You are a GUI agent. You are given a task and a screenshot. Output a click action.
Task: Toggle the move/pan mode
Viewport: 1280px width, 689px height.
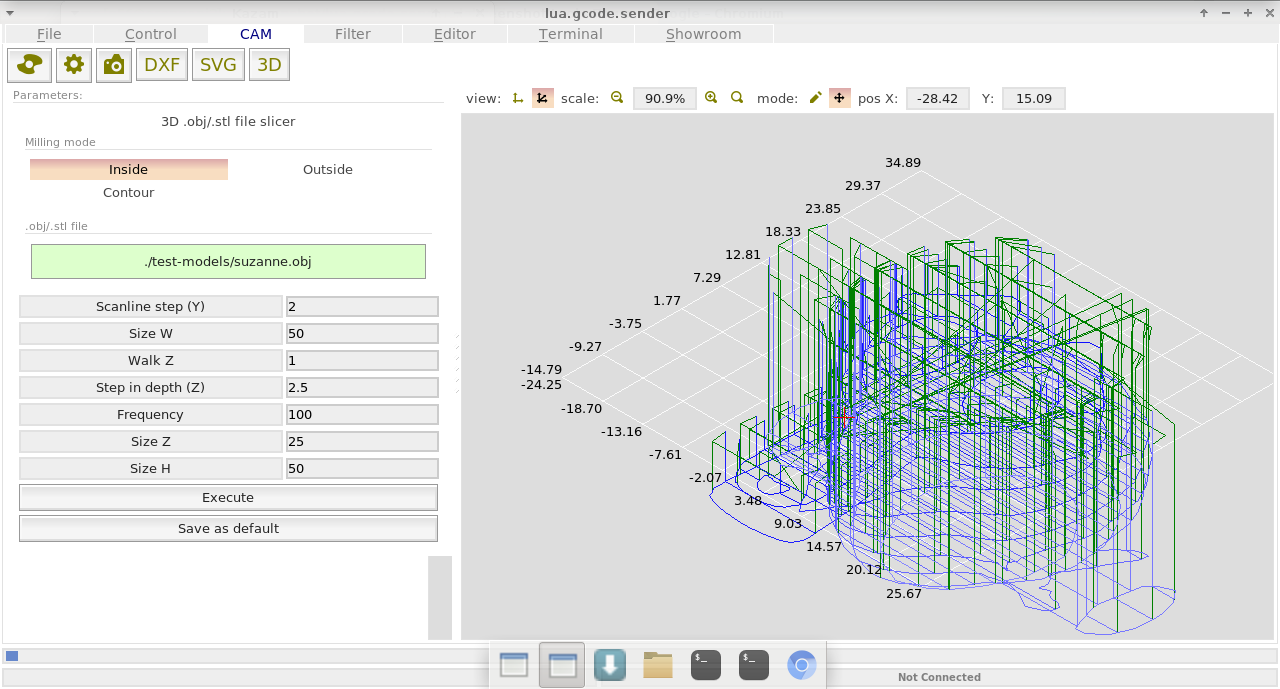click(839, 98)
